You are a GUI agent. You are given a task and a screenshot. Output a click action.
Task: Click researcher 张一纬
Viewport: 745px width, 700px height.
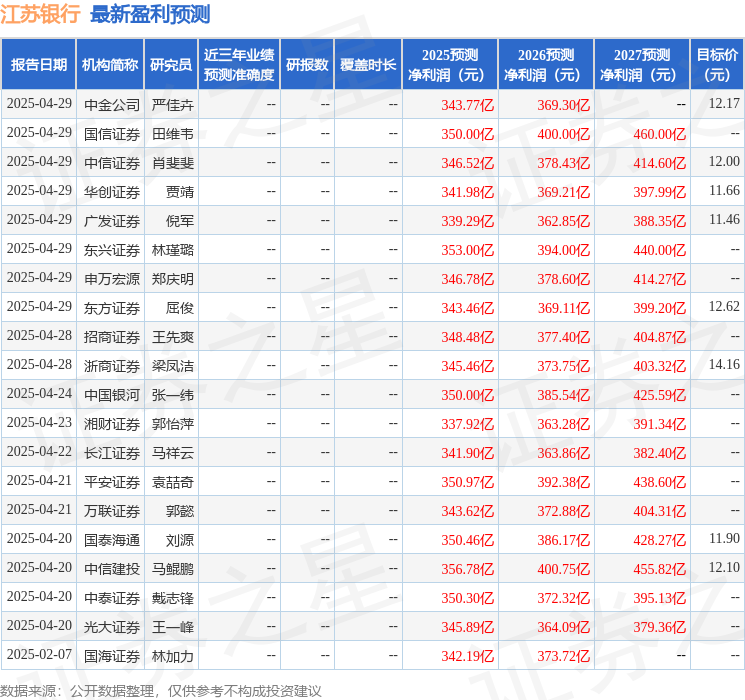[173, 395]
